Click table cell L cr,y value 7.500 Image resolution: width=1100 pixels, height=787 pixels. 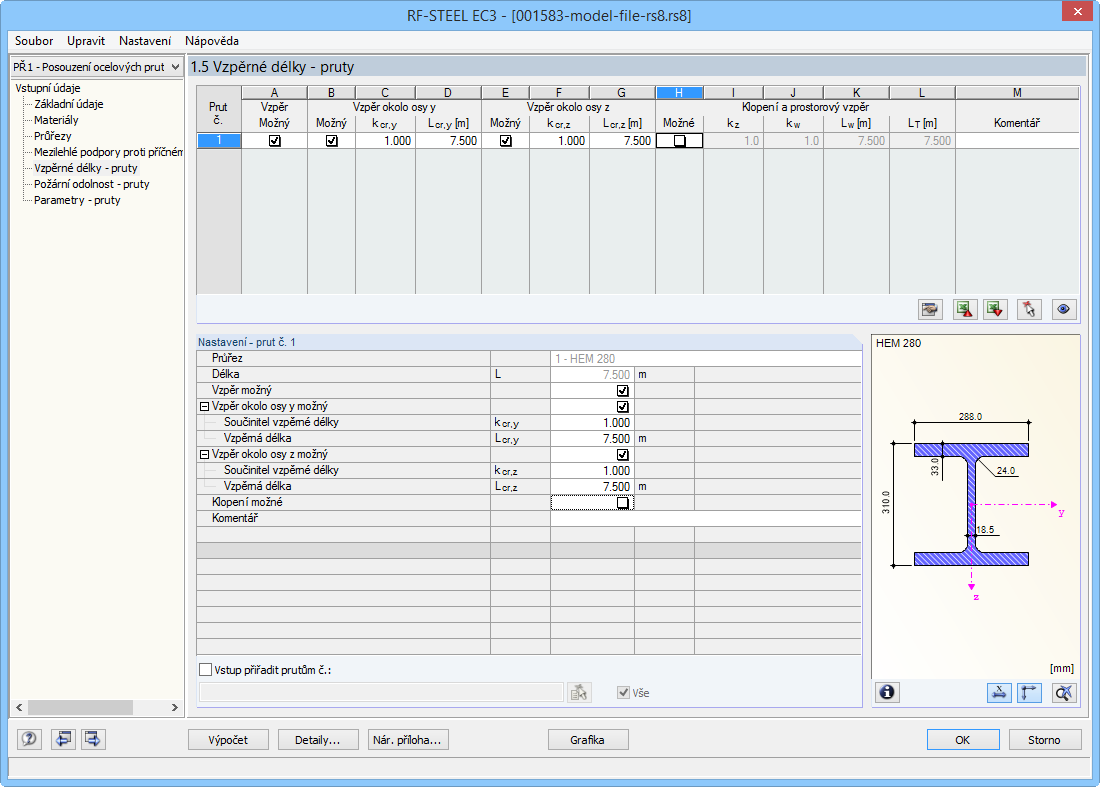(448, 141)
